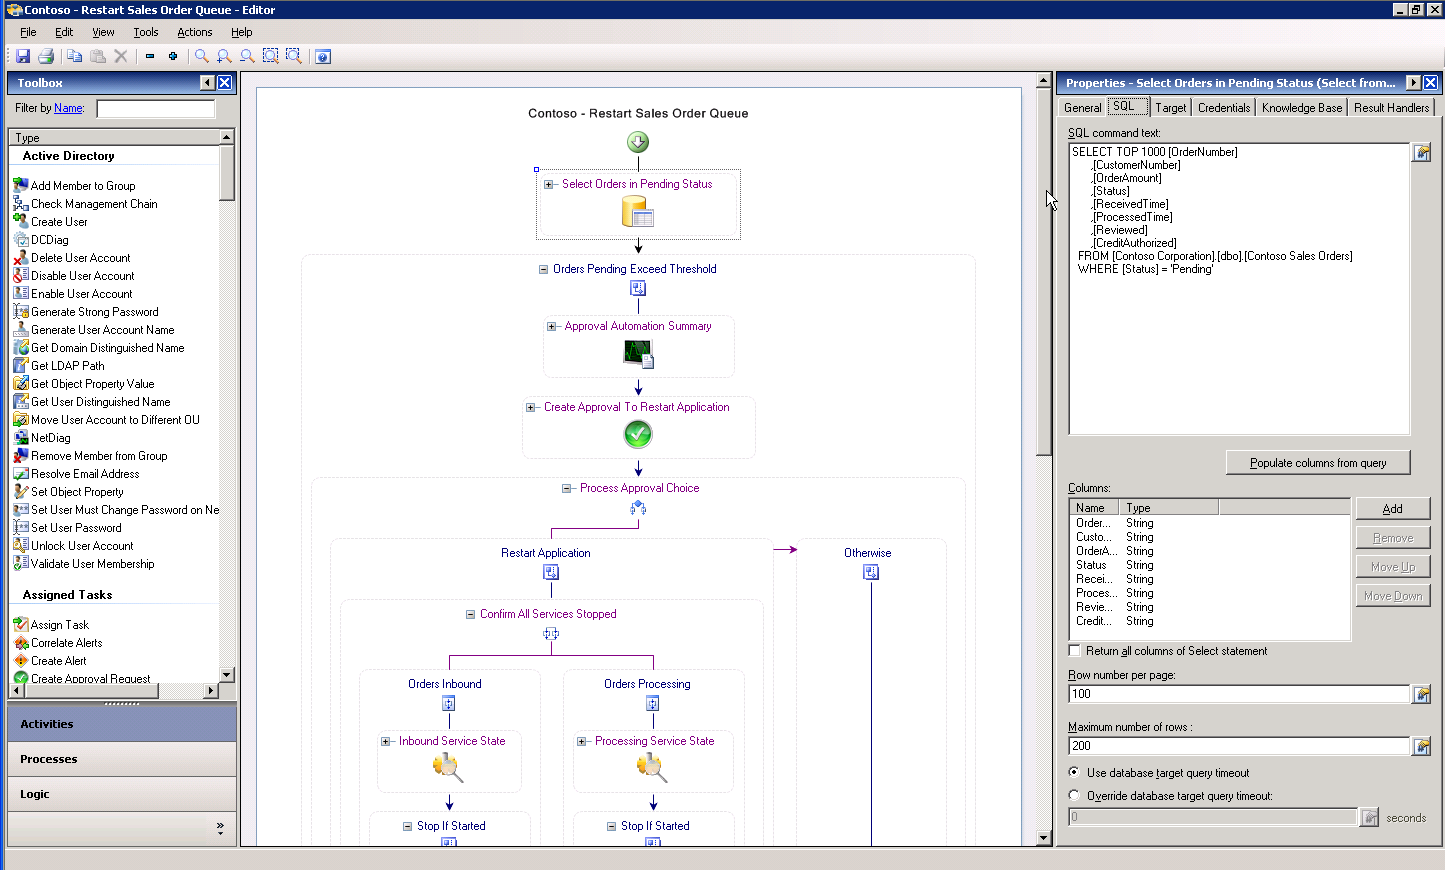This screenshot has width=1445, height=870.
Task: Open the Processes toolbox section
Action: click(122, 759)
